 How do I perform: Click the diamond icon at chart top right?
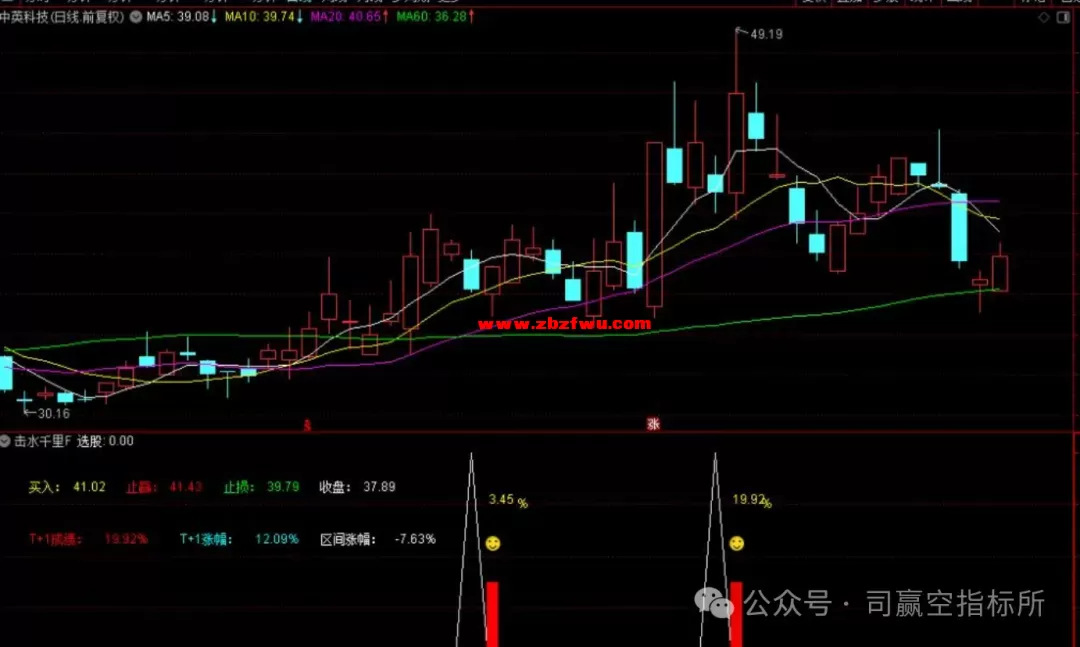pos(1043,17)
